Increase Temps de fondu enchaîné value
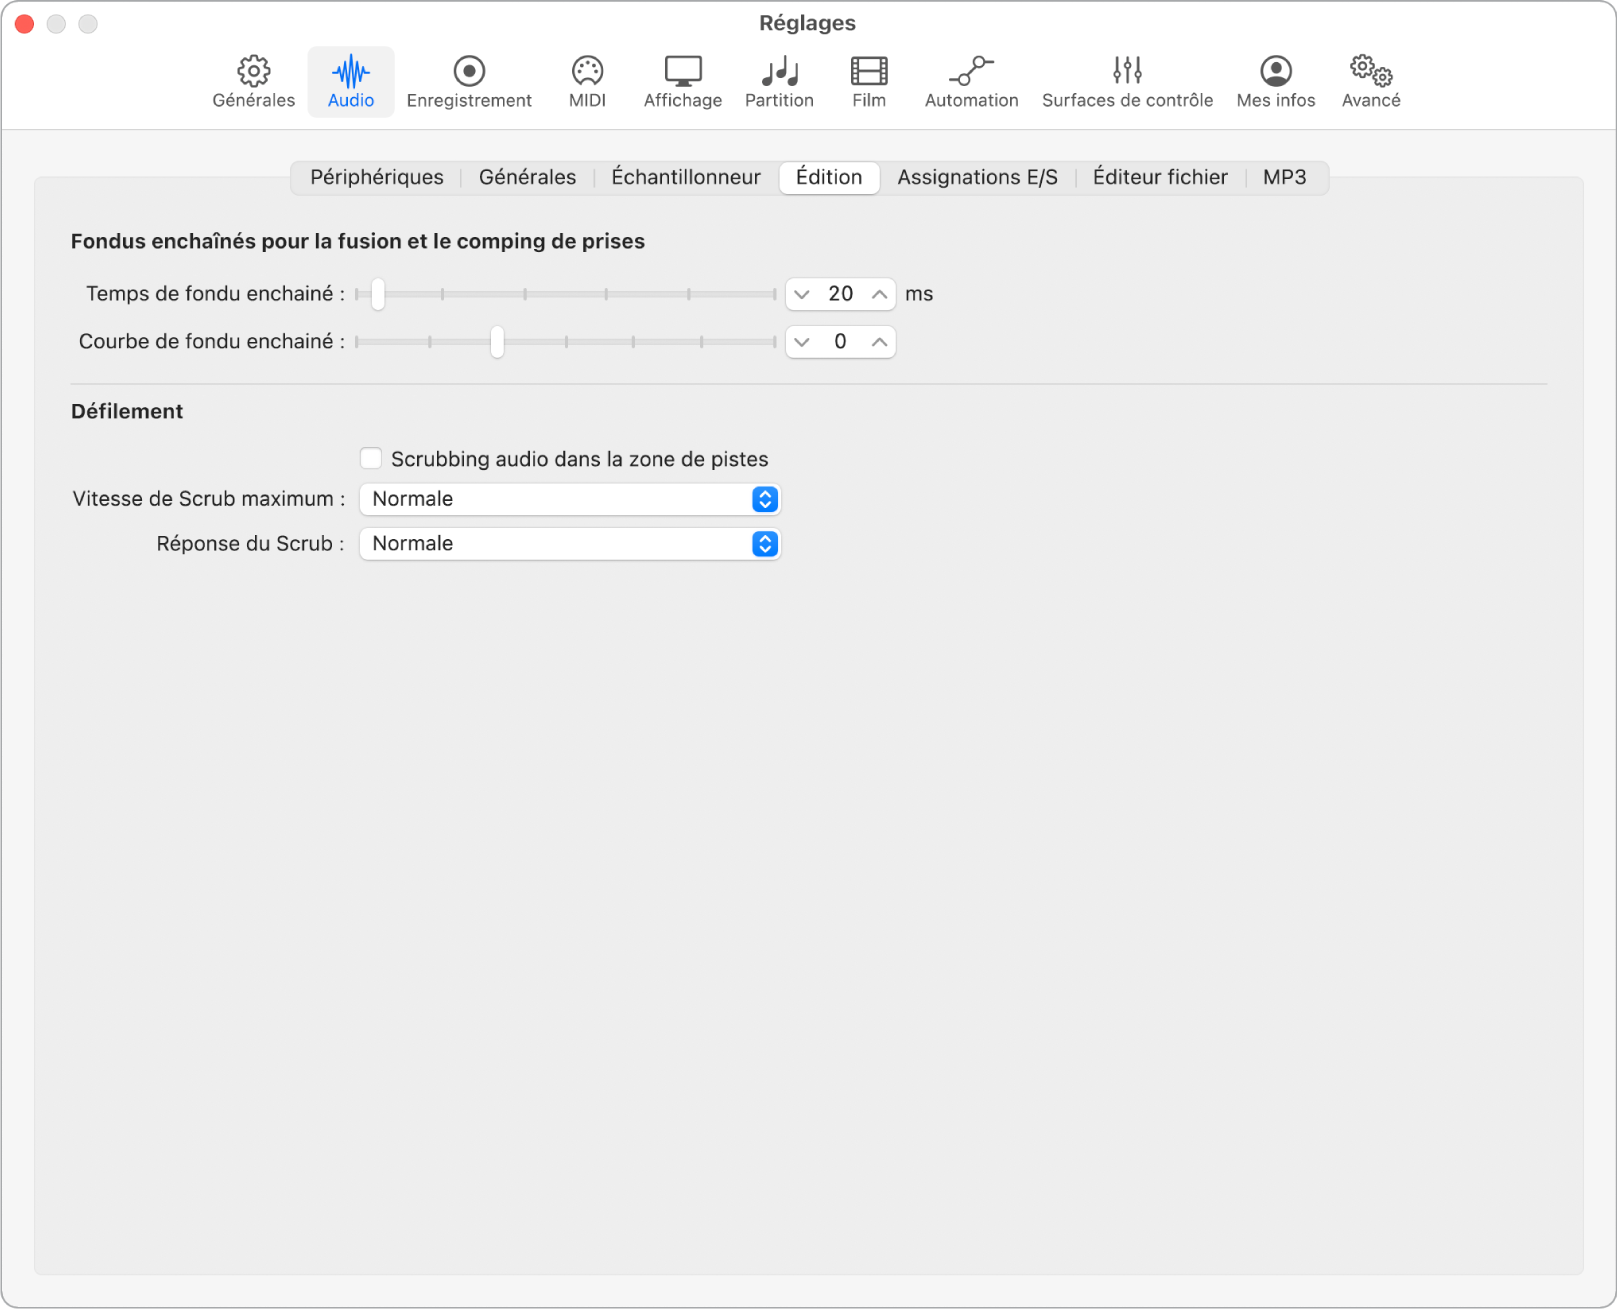The height and width of the screenshot is (1311, 1617). pyautogui.click(x=879, y=294)
